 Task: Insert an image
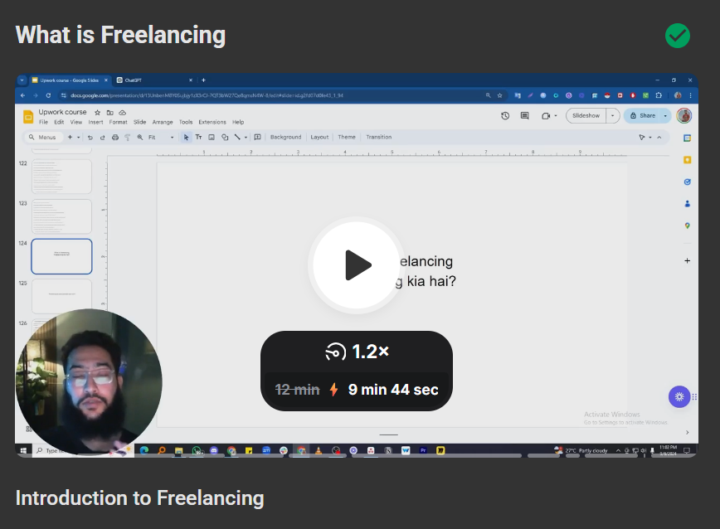(x=212, y=137)
